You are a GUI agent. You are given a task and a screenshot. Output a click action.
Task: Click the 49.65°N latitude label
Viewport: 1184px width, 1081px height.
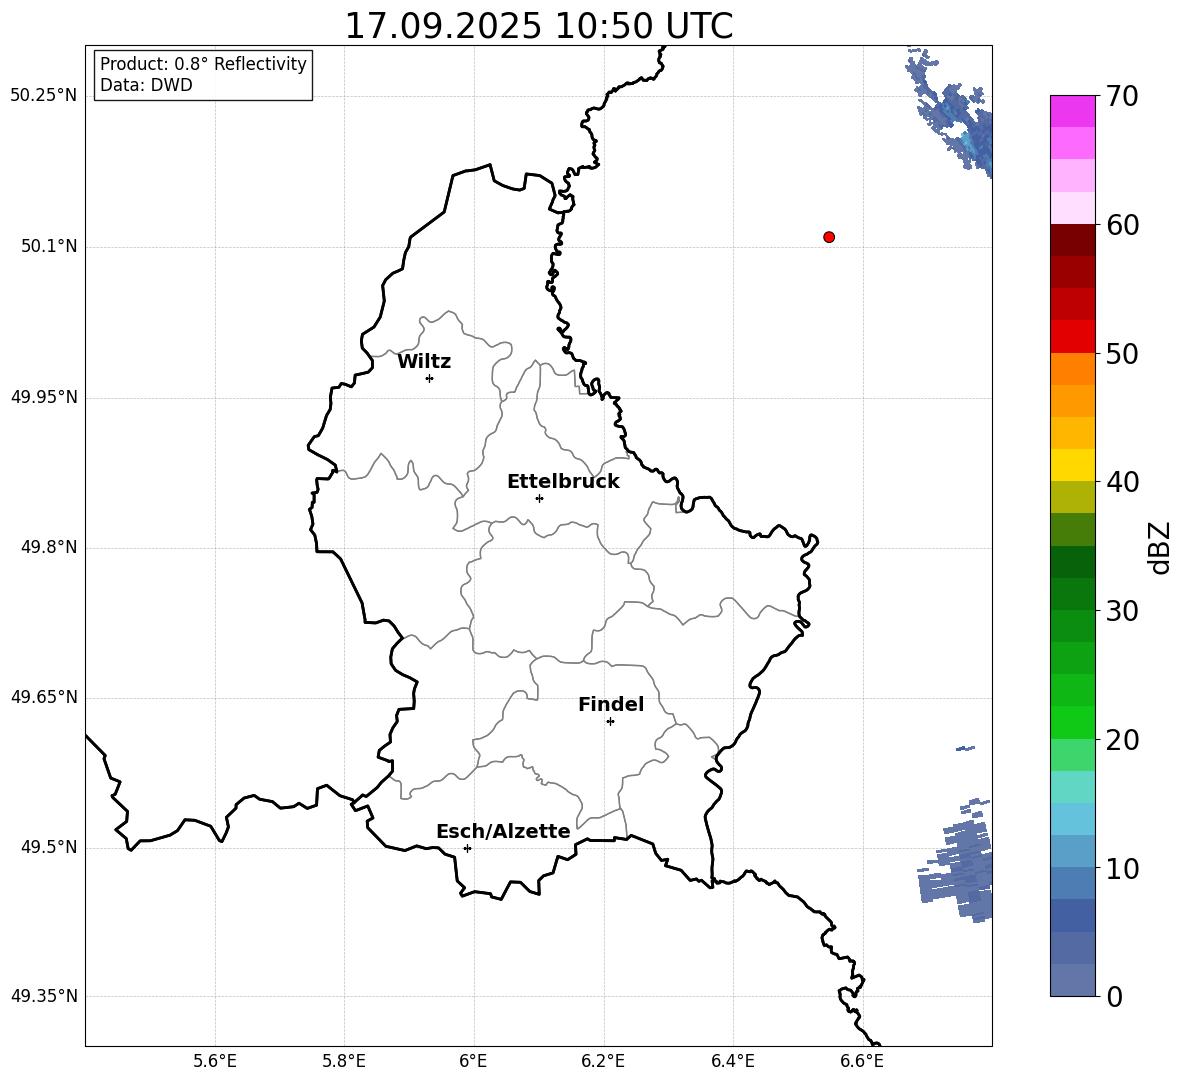(x=44, y=697)
